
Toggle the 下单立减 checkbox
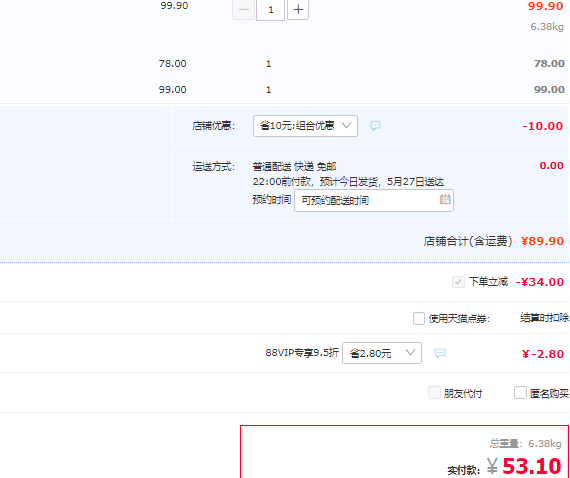coord(458,282)
